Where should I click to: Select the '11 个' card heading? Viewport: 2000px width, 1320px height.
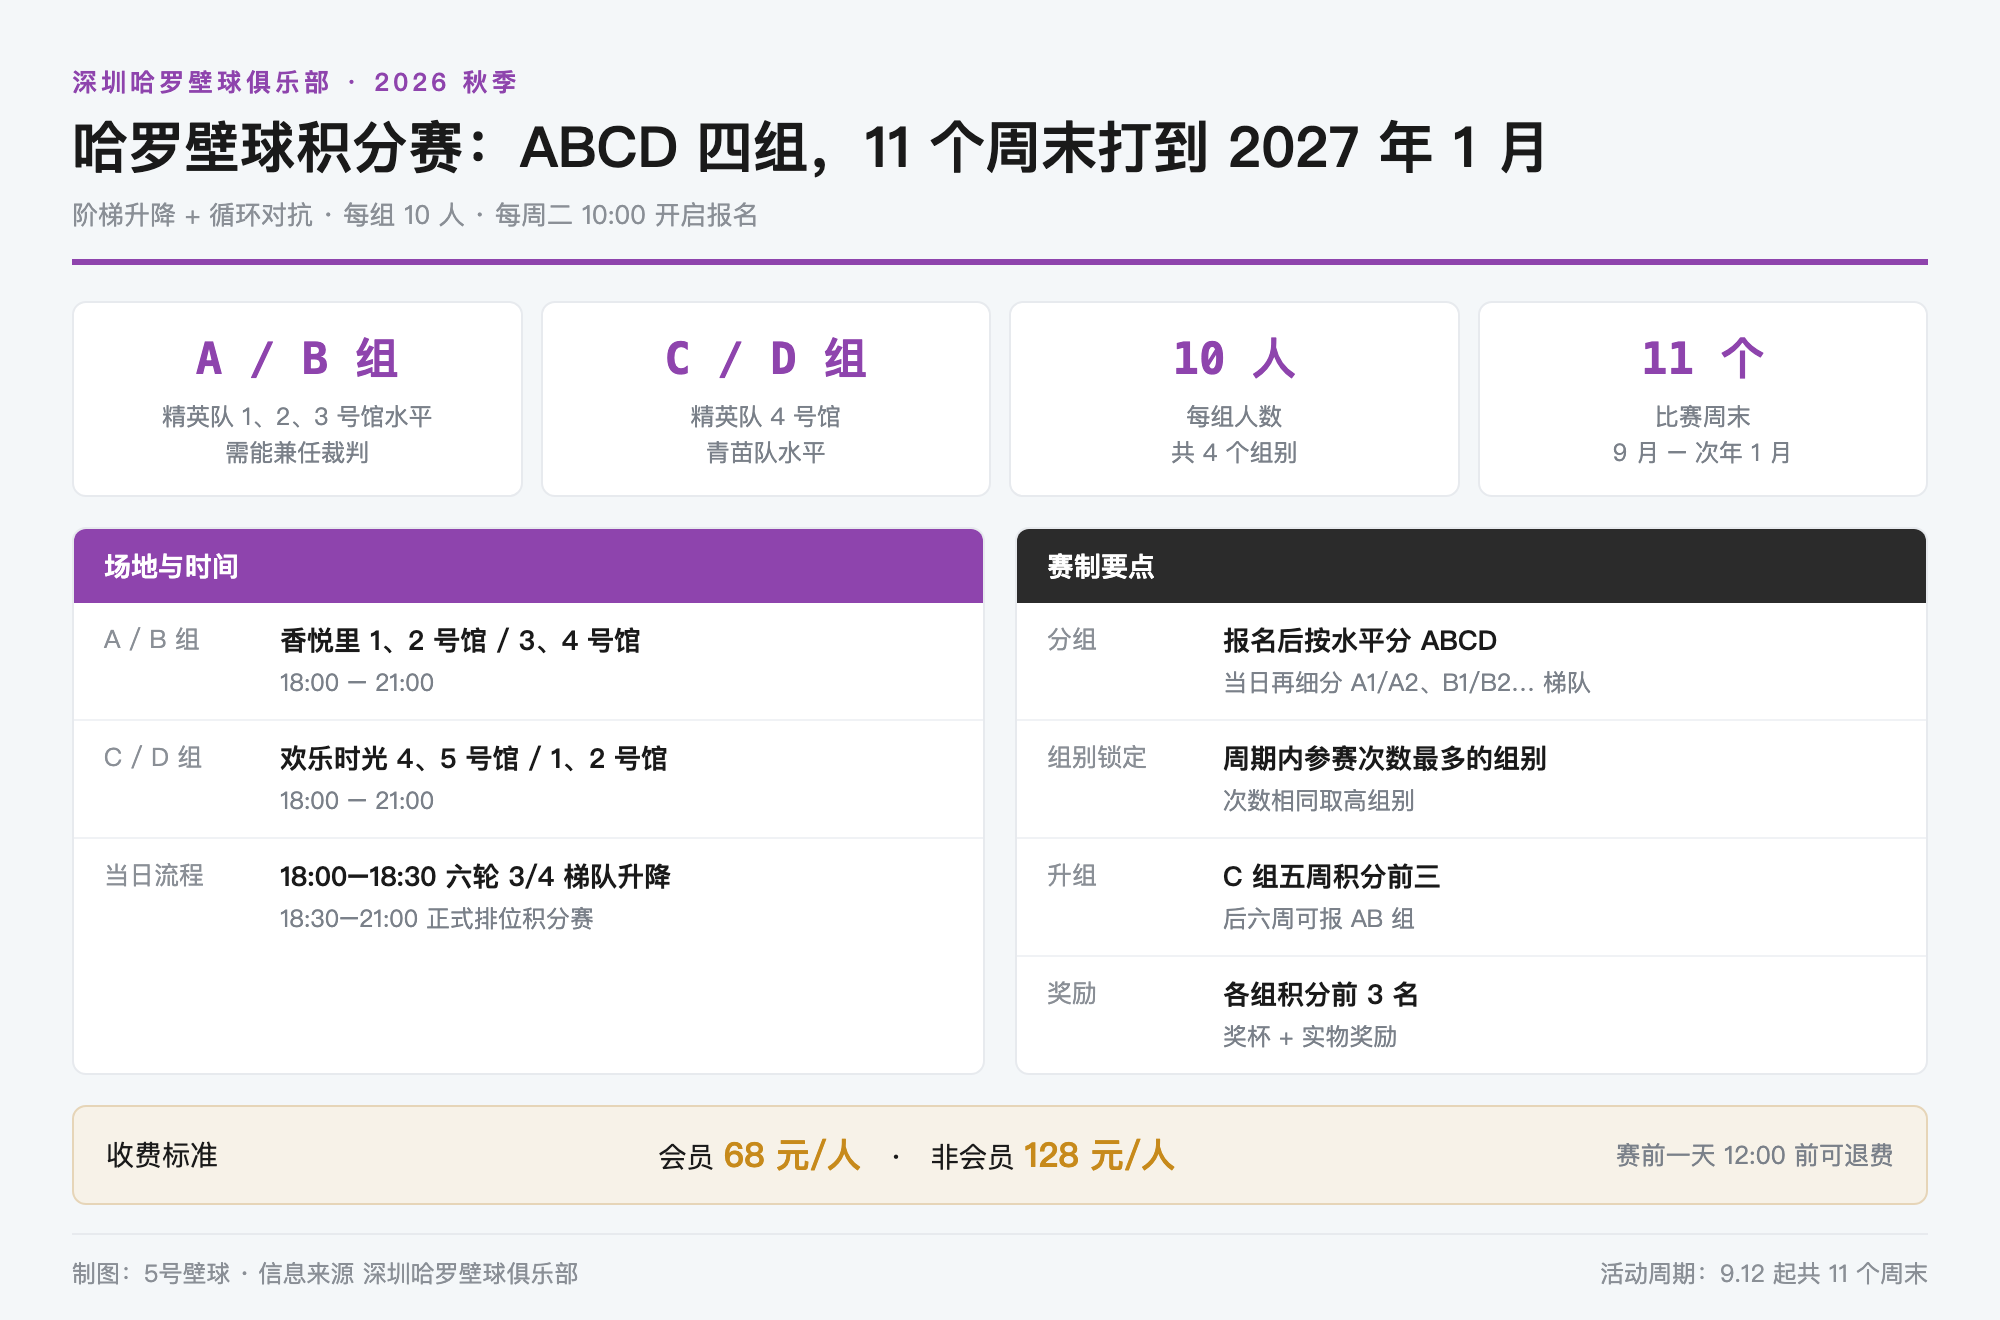click(1703, 358)
